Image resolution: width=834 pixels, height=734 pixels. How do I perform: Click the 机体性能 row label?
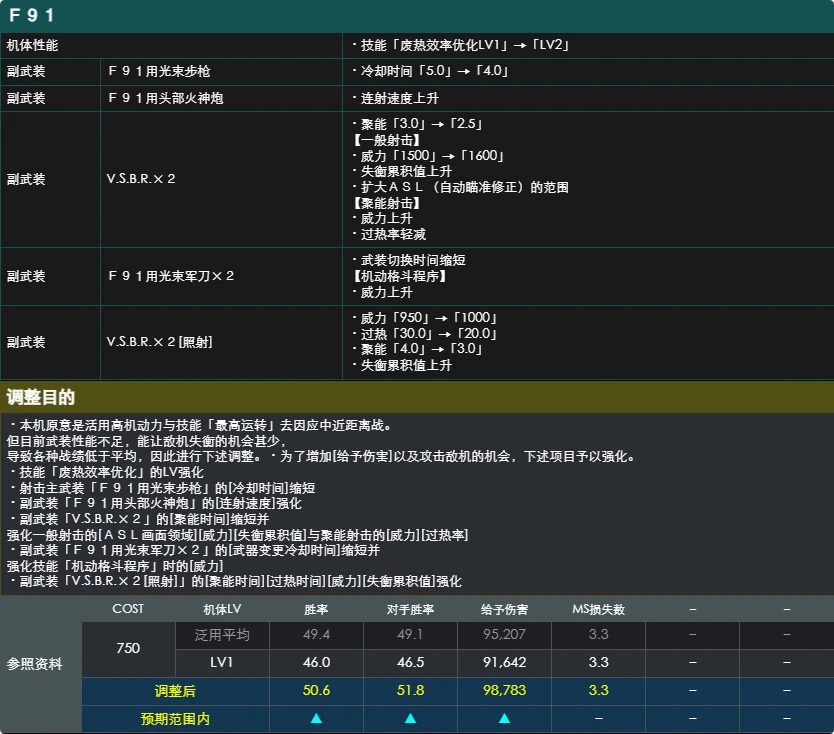[x=32, y=45]
